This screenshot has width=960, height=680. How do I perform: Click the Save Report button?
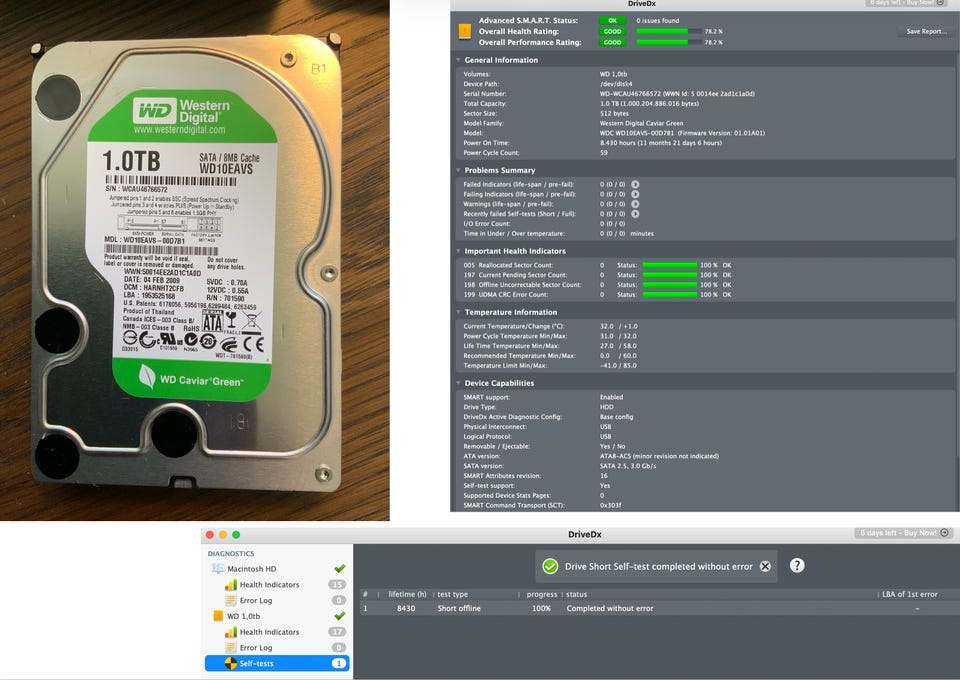coord(926,31)
